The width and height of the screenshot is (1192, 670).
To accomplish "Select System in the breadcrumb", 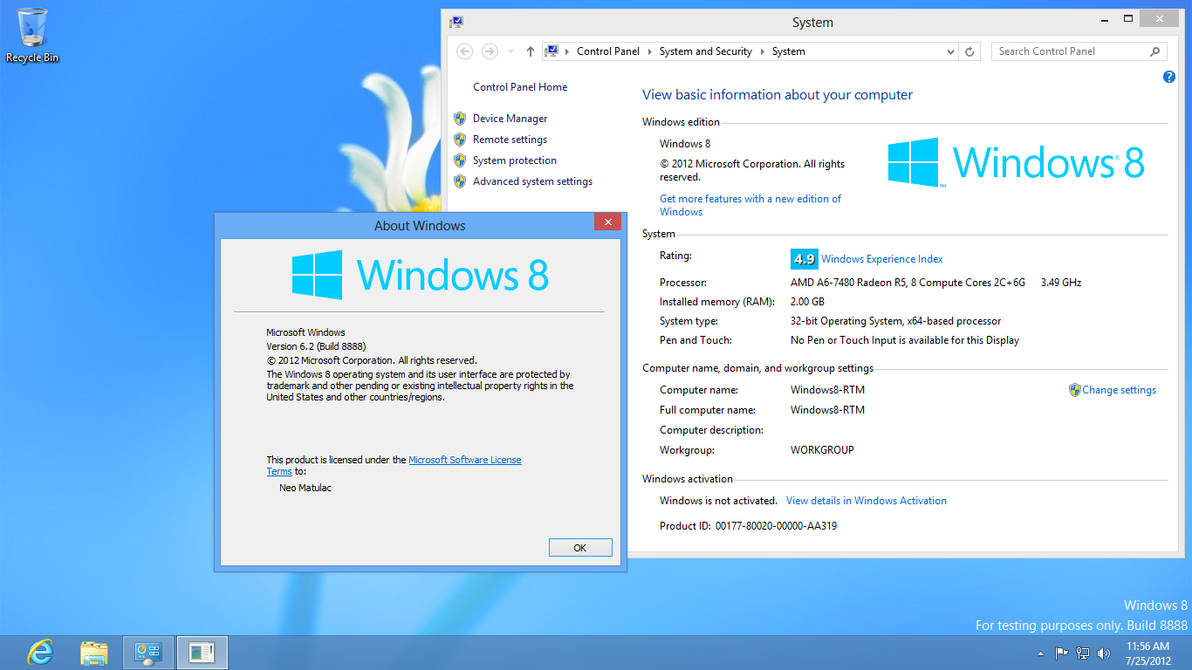I will [x=788, y=51].
